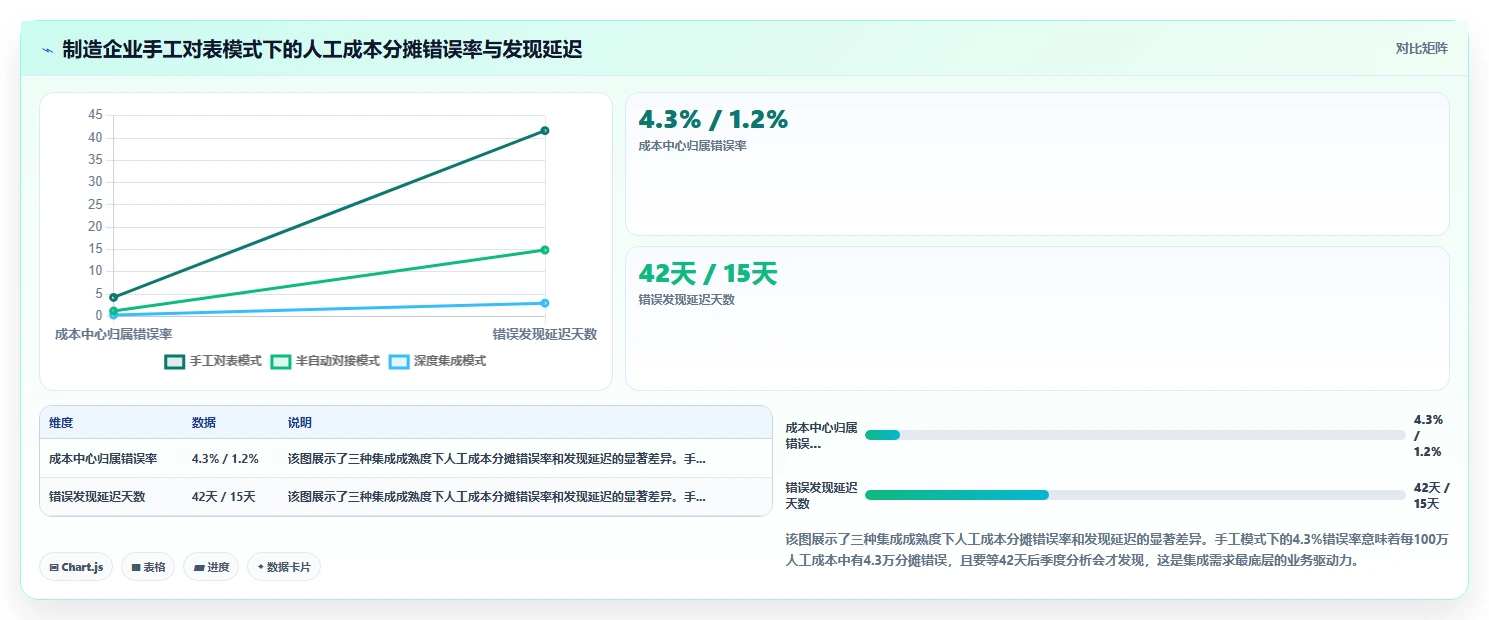Click blue data point at 错误发现延迟天数
Screen dimensions: 1489x620
click(x=545, y=303)
